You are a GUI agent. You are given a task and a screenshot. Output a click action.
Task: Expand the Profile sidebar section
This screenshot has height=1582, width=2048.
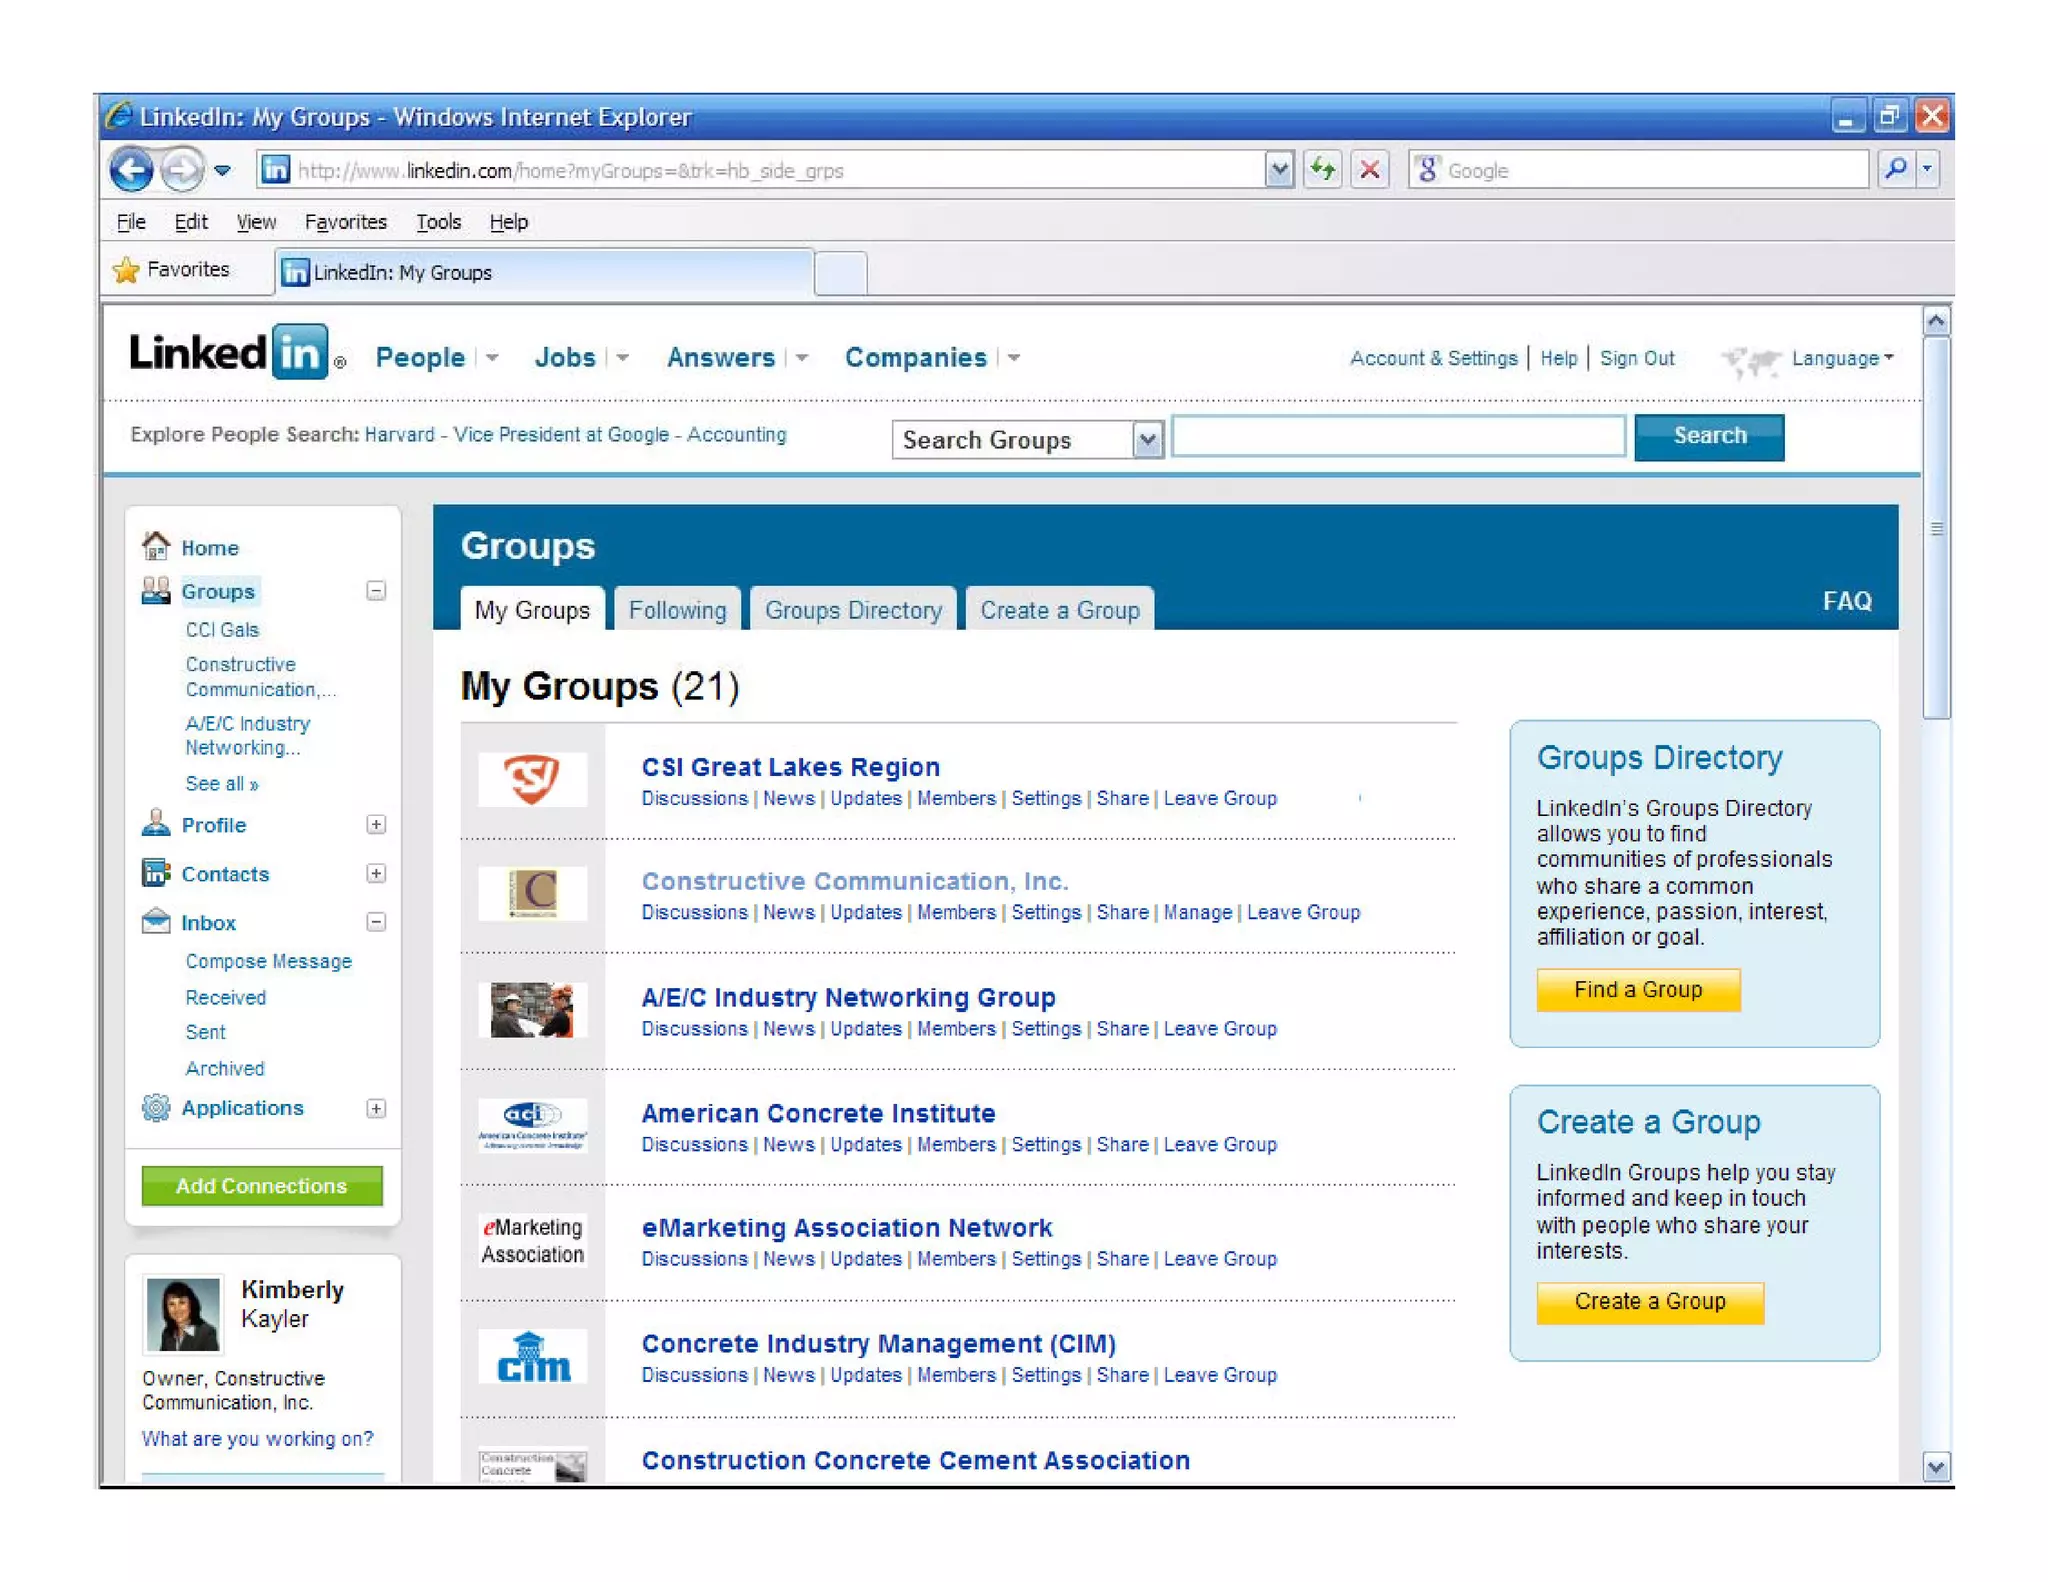376,825
